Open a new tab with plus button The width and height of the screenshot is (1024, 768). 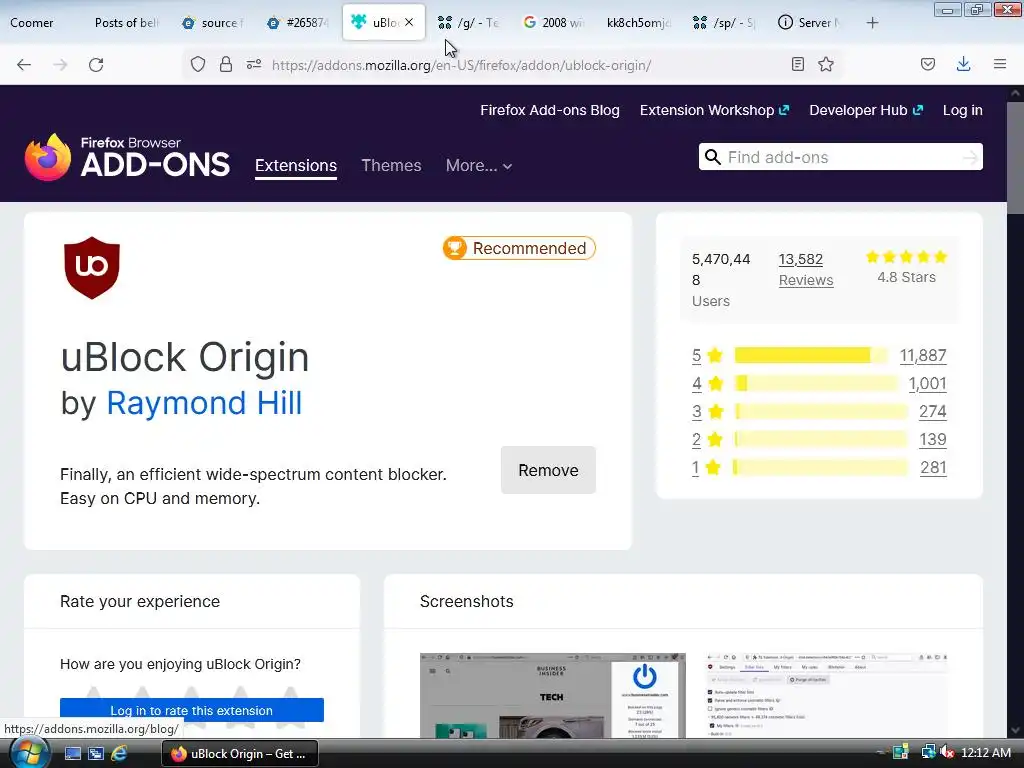pyautogui.click(x=872, y=23)
